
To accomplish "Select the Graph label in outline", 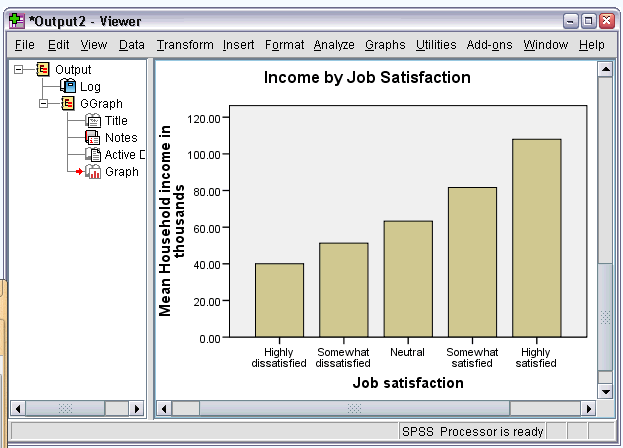I will coord(122,172).
